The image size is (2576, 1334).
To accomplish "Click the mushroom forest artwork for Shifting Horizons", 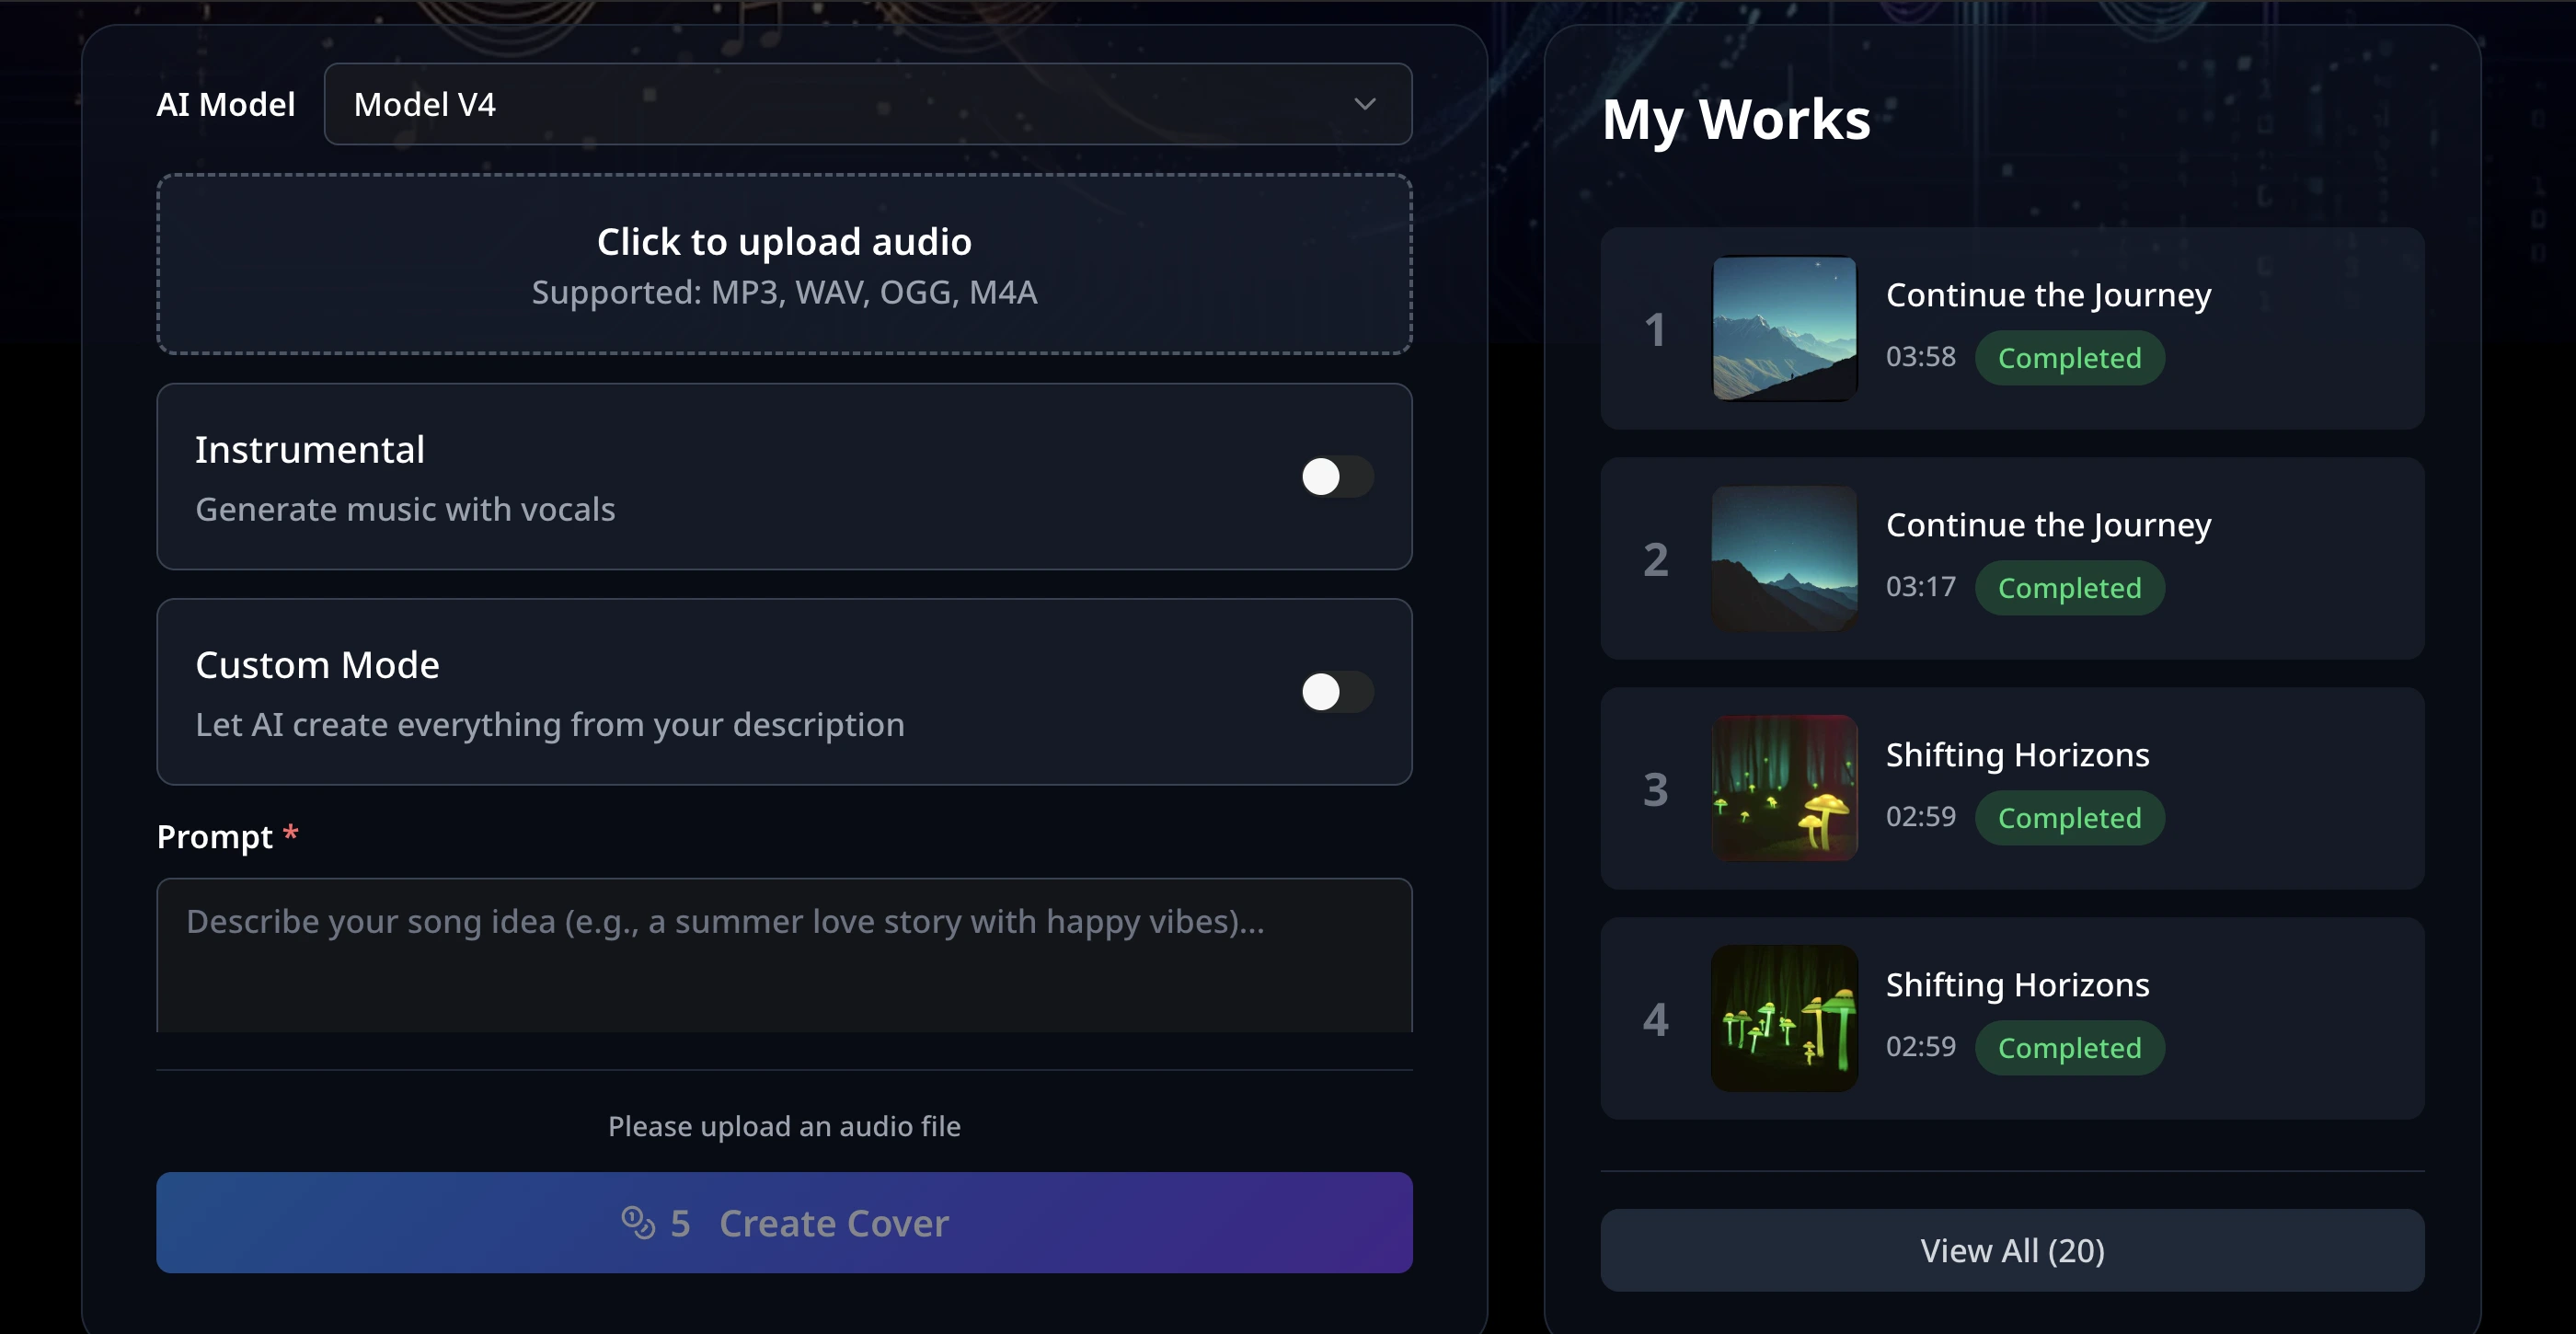I will point(1784,789).
